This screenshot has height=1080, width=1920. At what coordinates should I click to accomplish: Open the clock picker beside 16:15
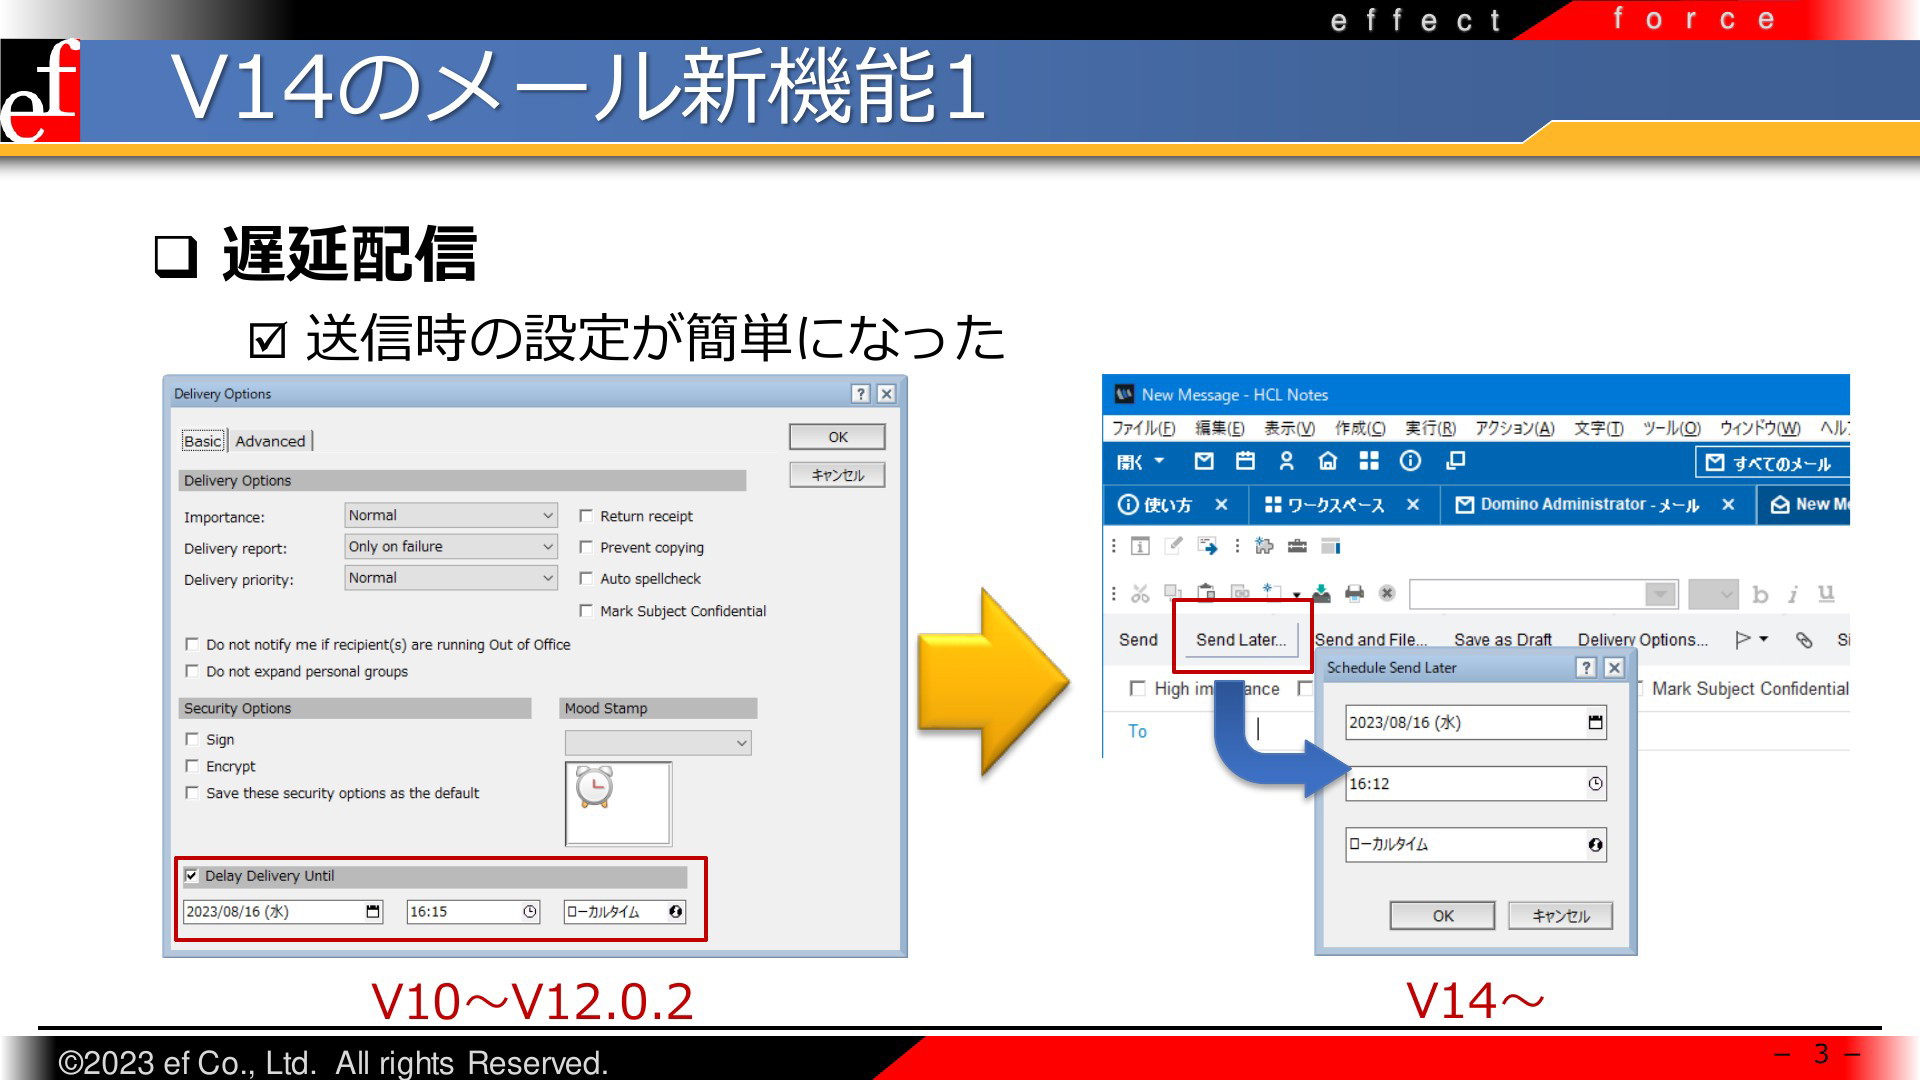tap(530, 912)
